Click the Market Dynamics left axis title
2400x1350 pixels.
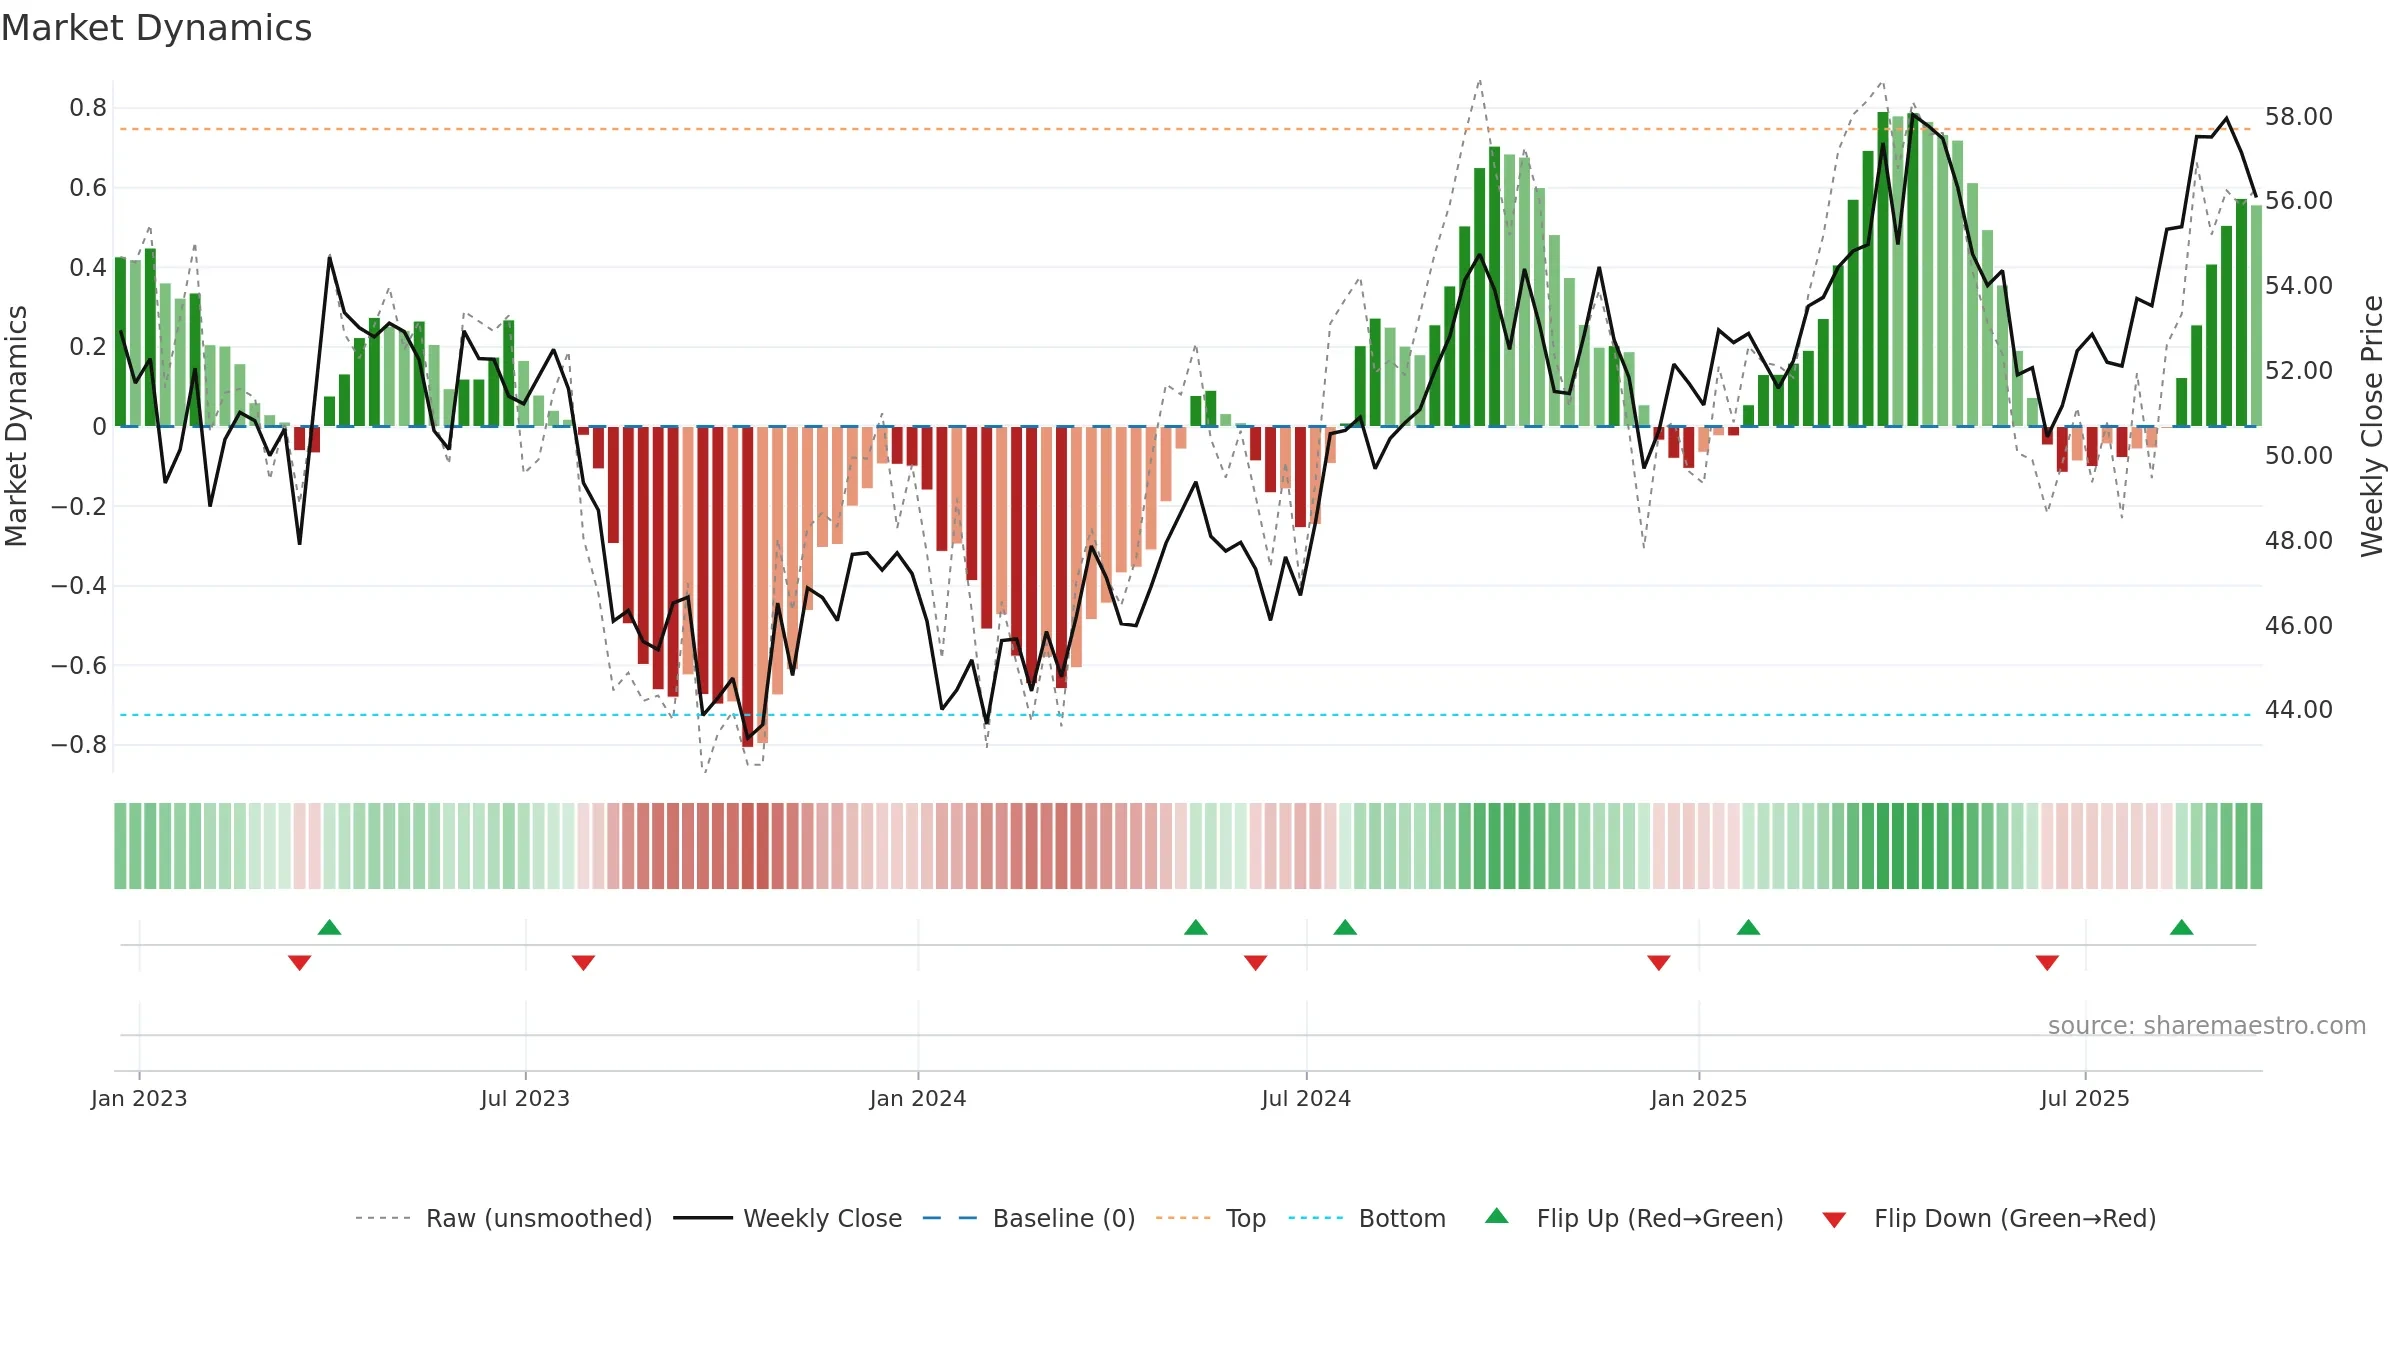click(x=17, y=426)
